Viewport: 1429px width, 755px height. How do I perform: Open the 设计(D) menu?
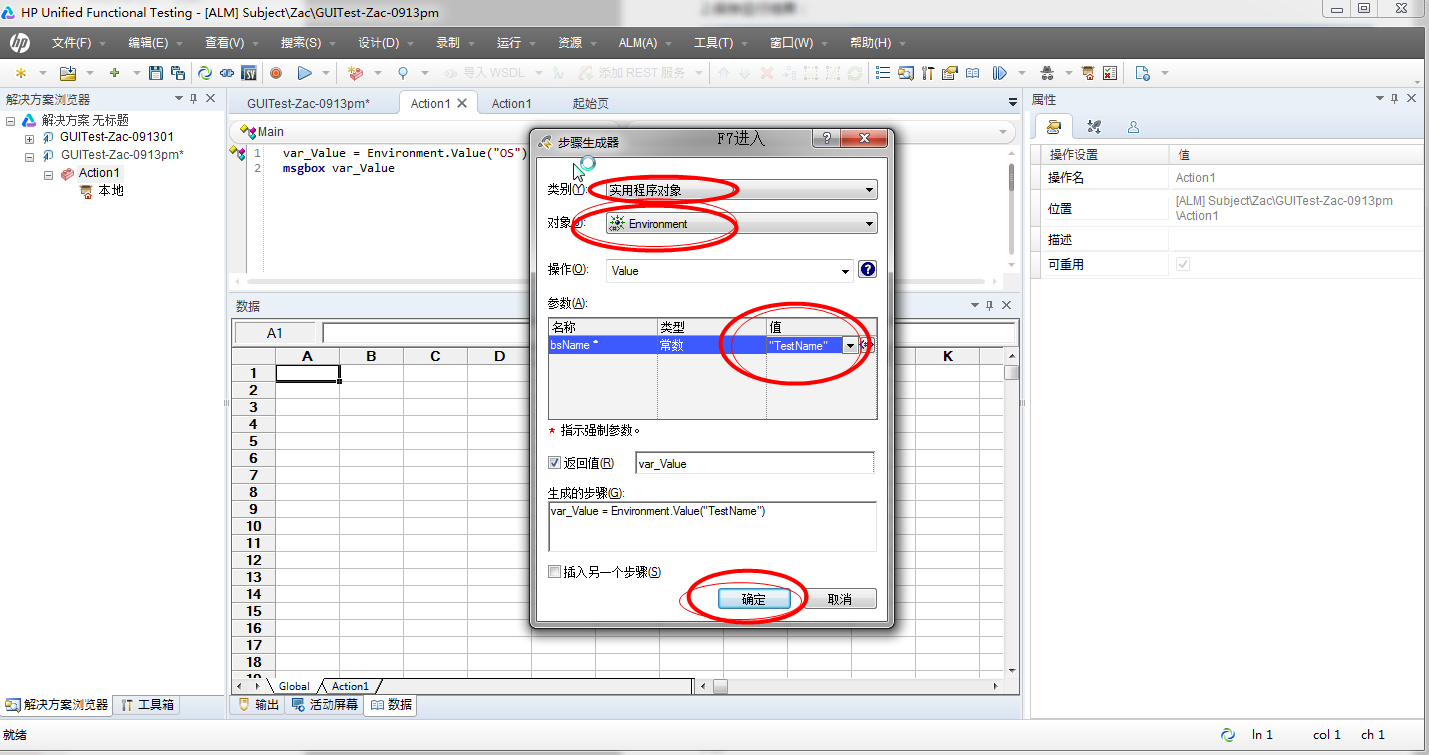(378, 43)
